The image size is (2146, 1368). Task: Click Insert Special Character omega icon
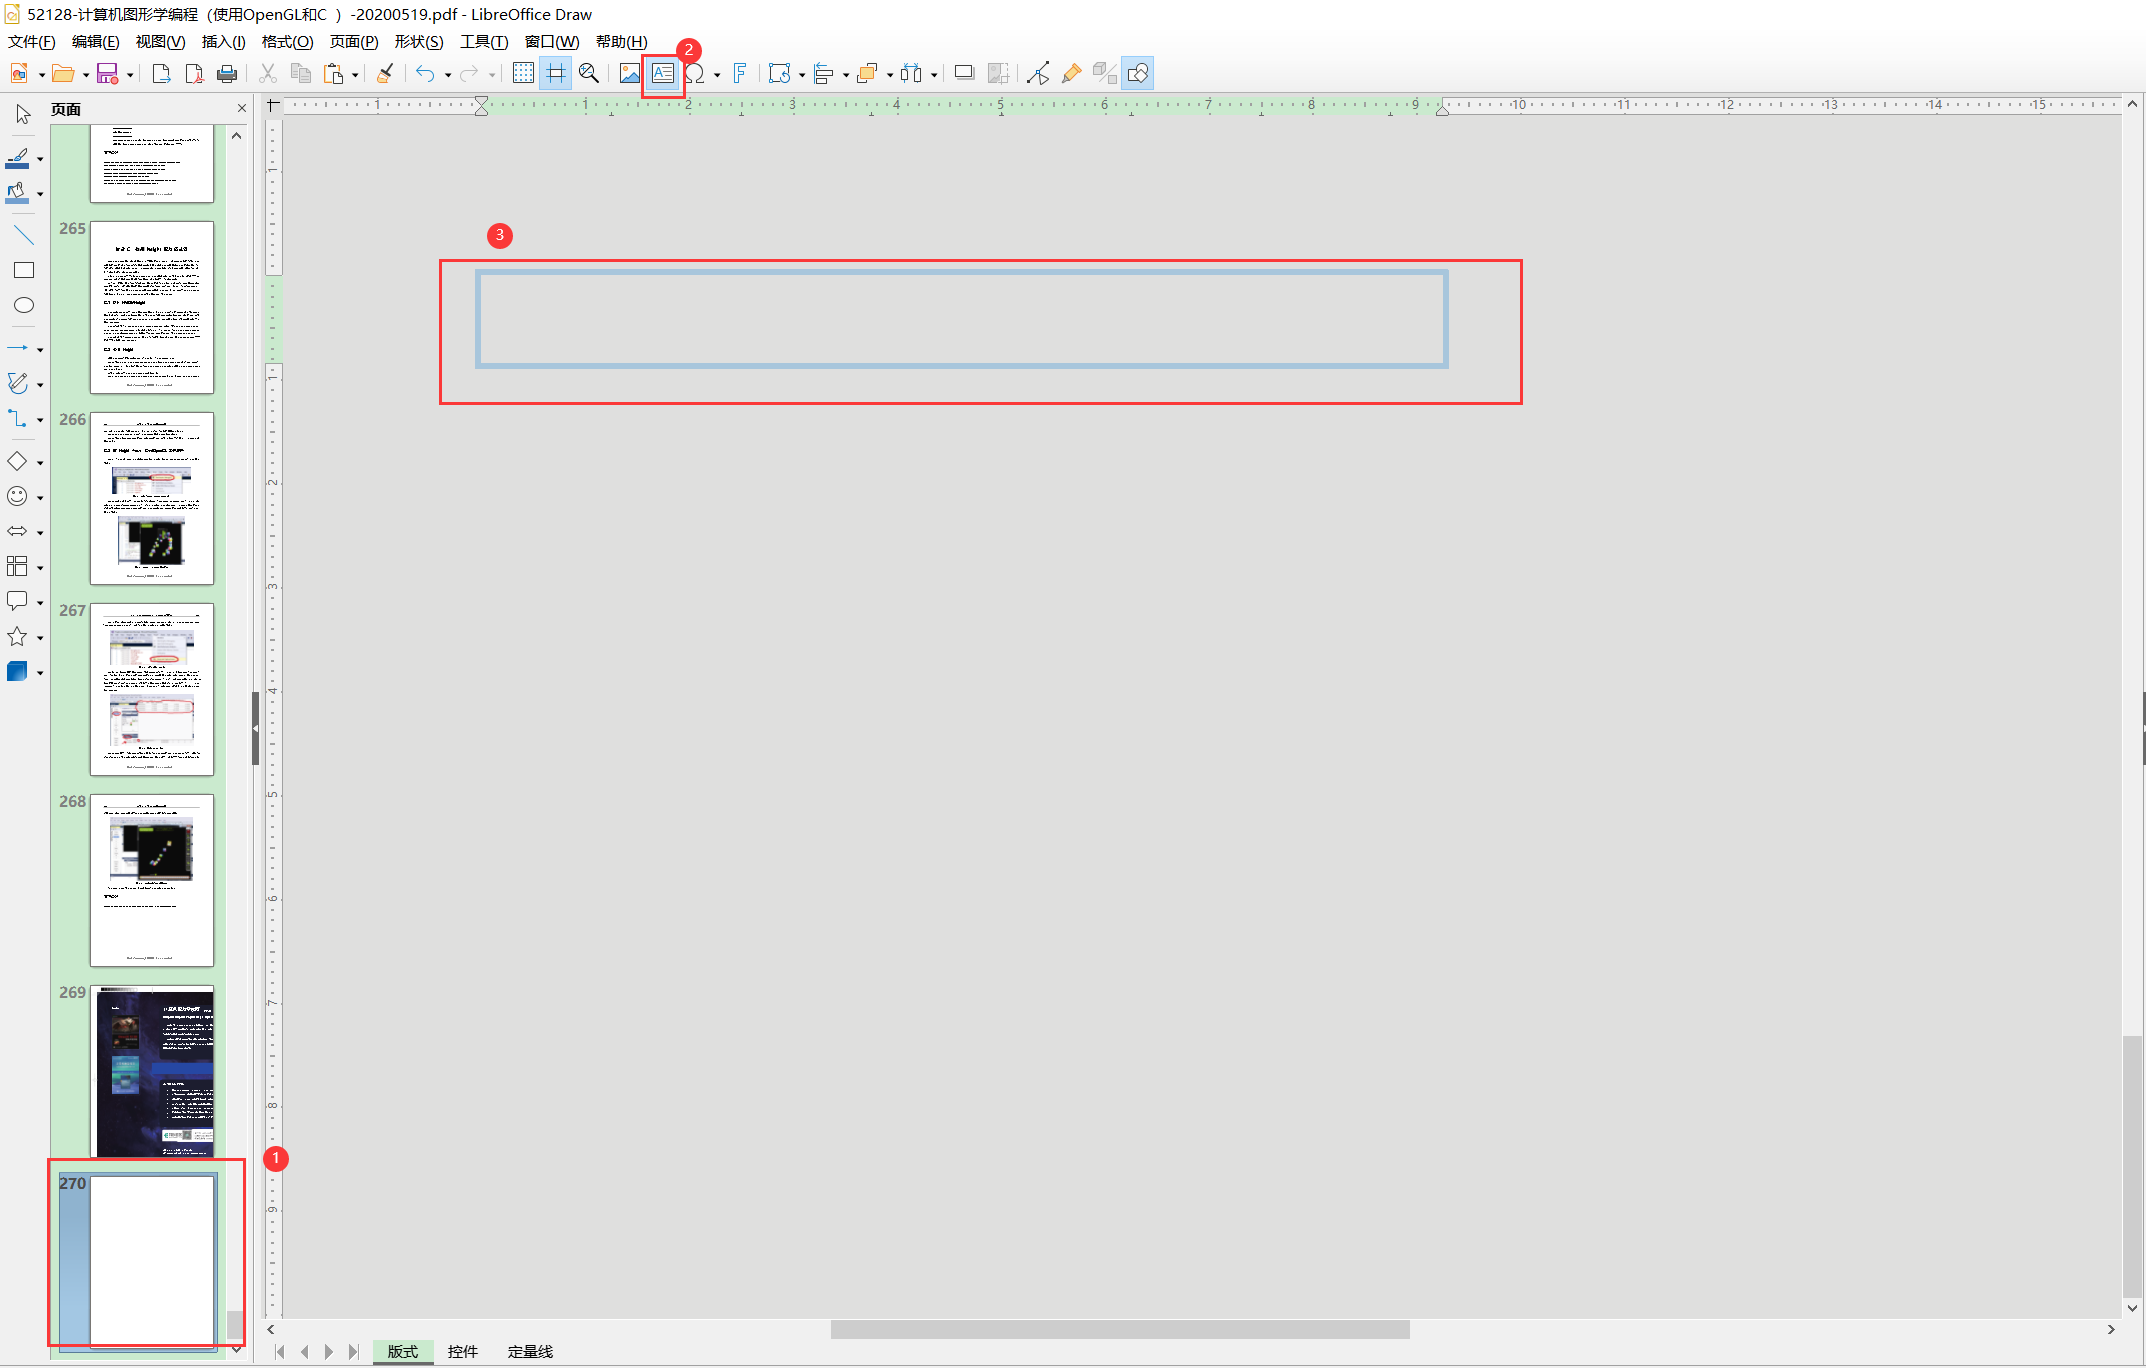(x=695, y=73)
